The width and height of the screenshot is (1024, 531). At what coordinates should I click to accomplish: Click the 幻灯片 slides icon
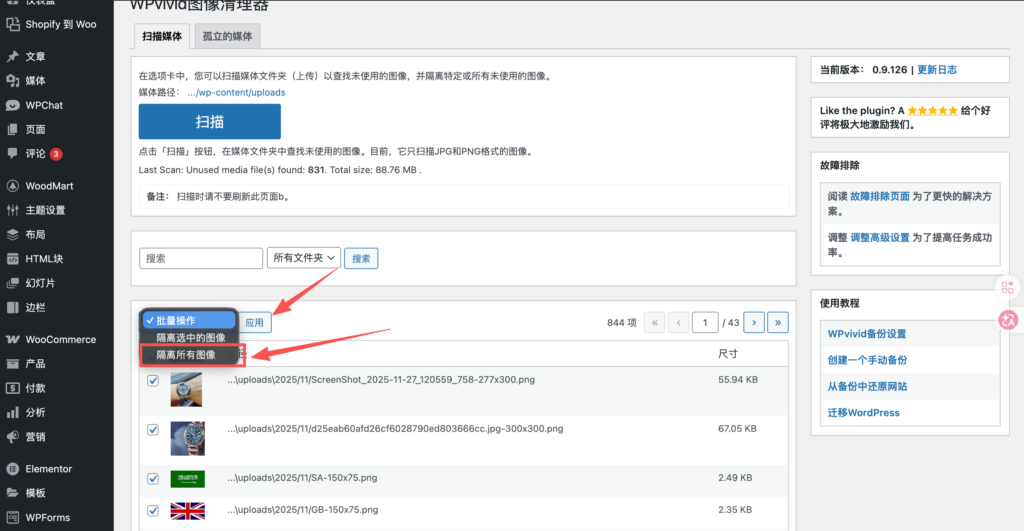point(12,283)
